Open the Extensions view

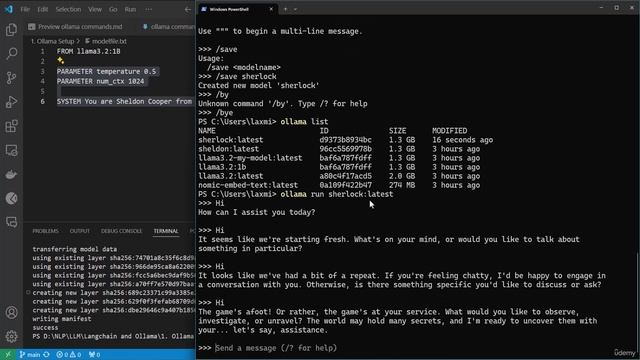[x=11, y=126]
